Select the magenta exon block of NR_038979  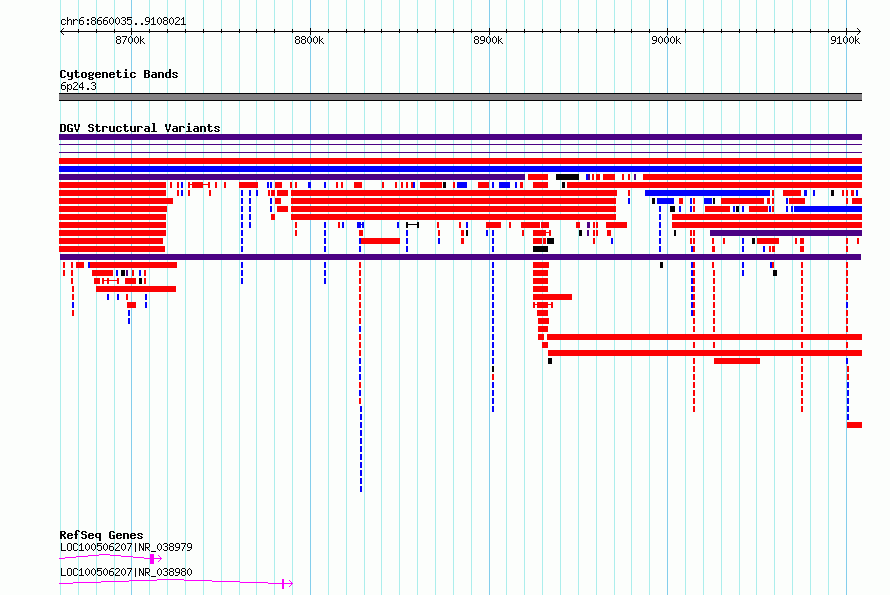coord(152,559)
